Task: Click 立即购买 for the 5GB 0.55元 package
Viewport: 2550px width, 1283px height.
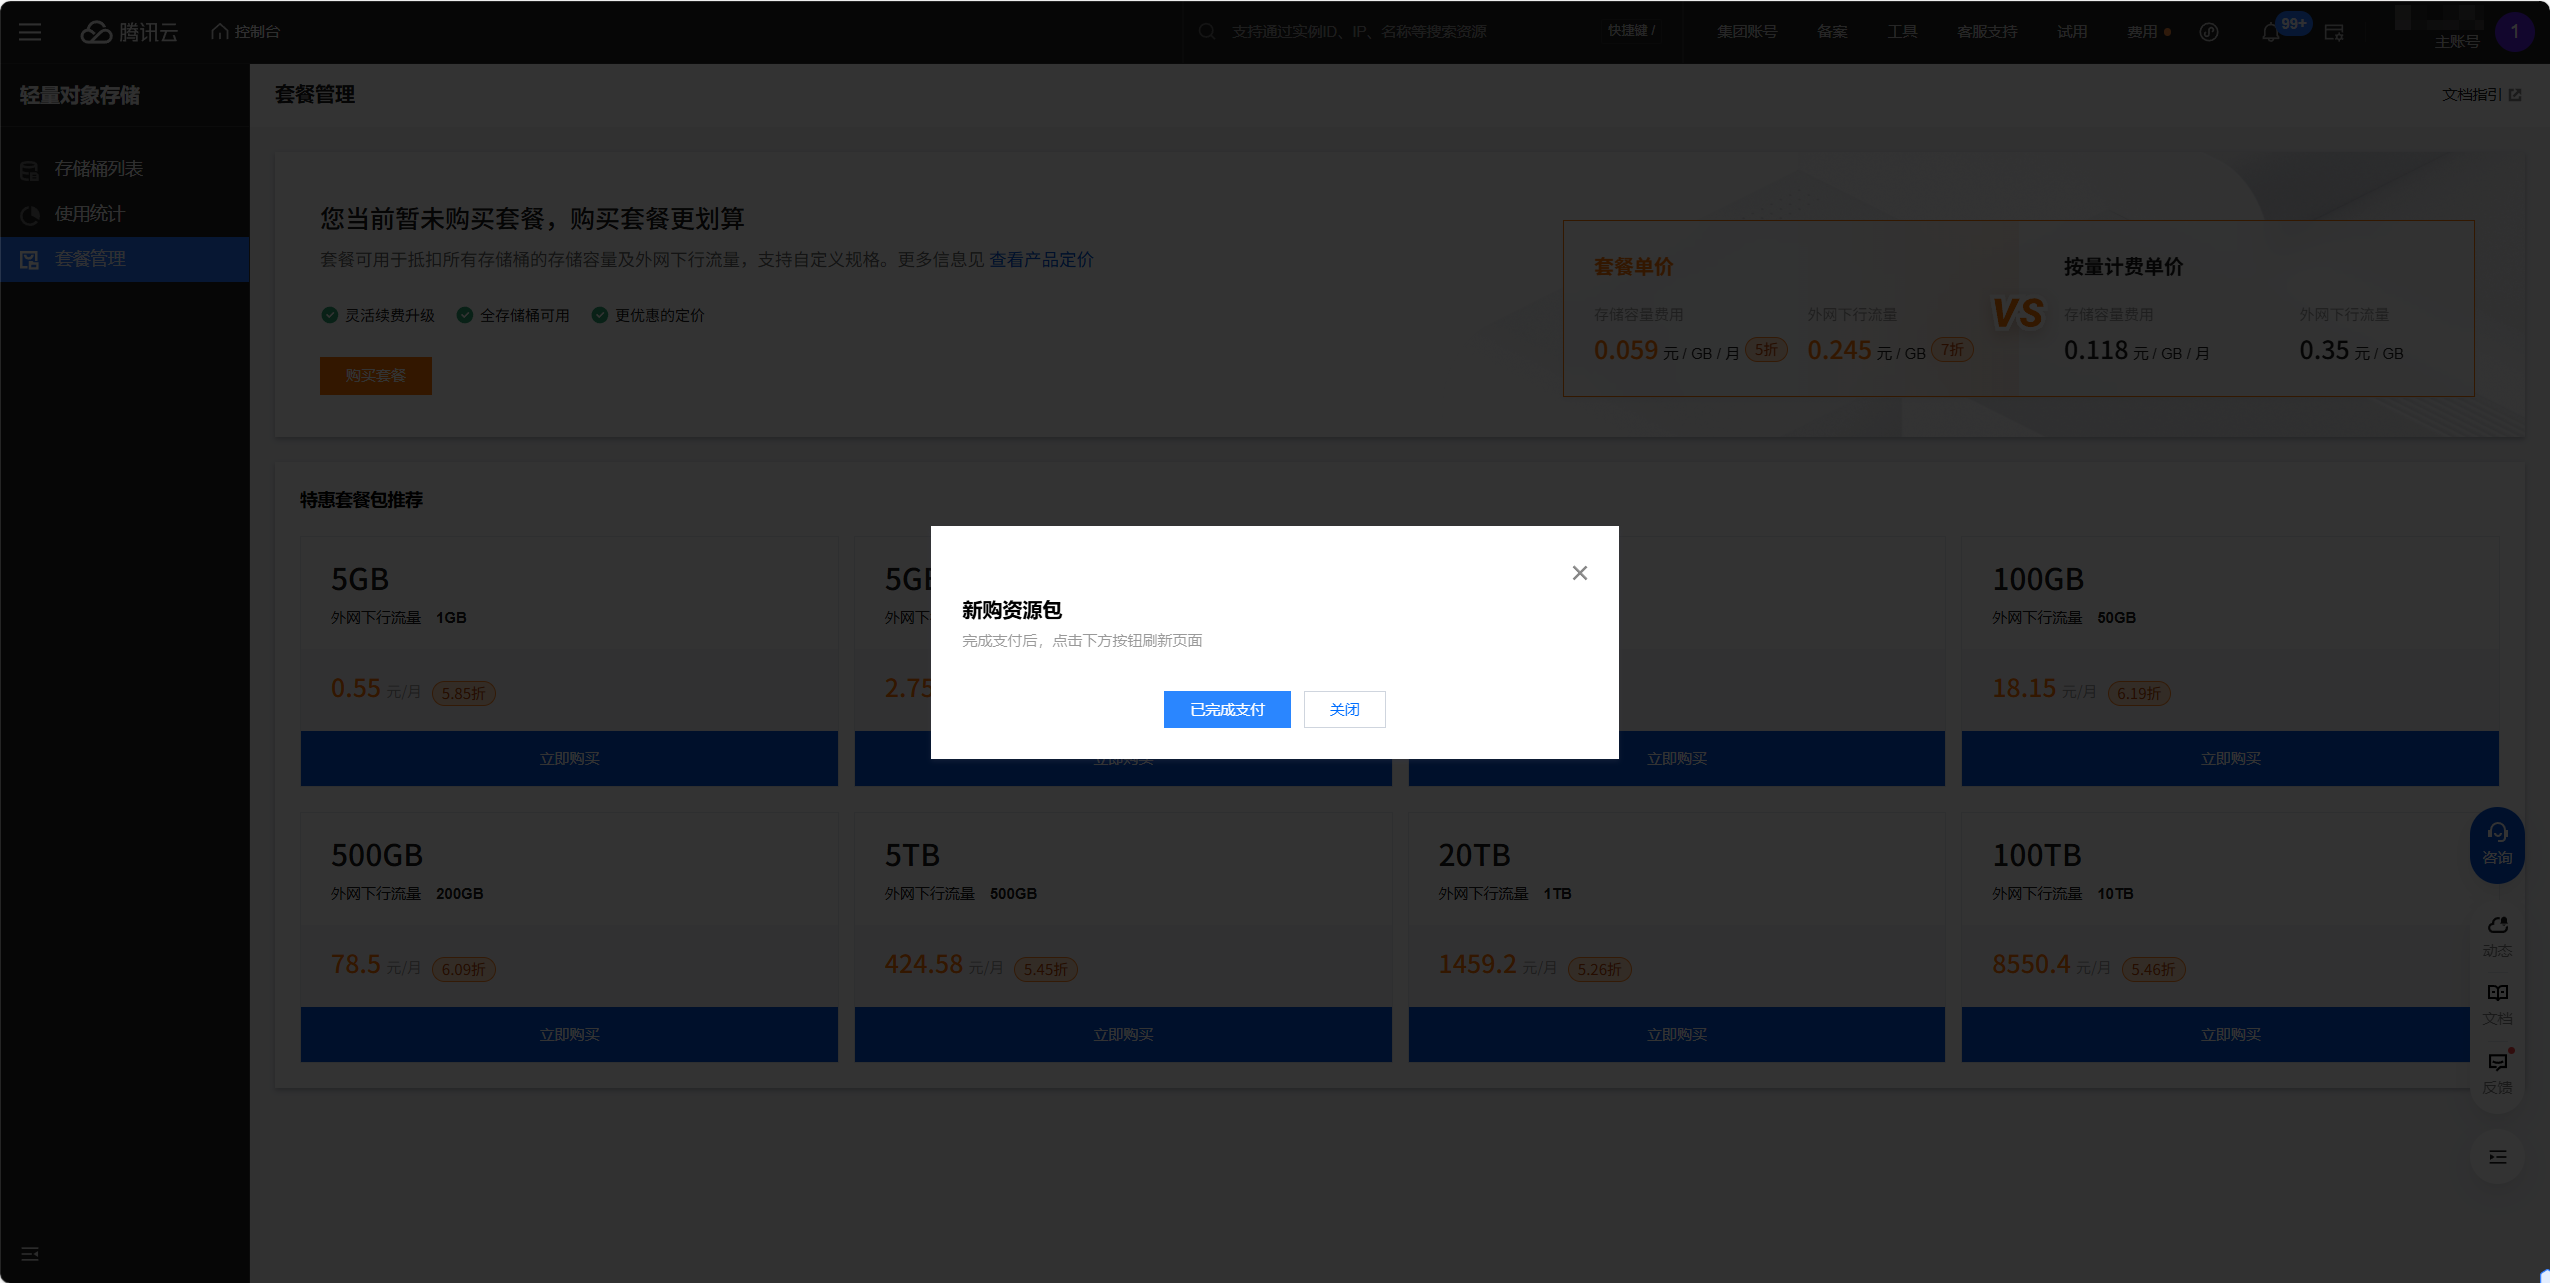Action: tap(569, 759)
